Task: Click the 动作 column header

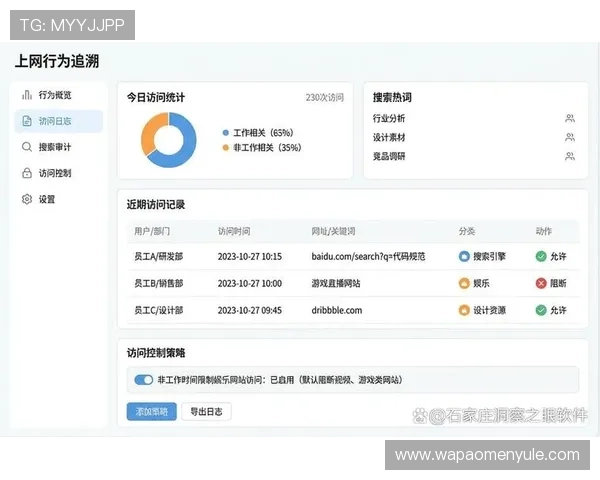Action: (x=544, y=231)
